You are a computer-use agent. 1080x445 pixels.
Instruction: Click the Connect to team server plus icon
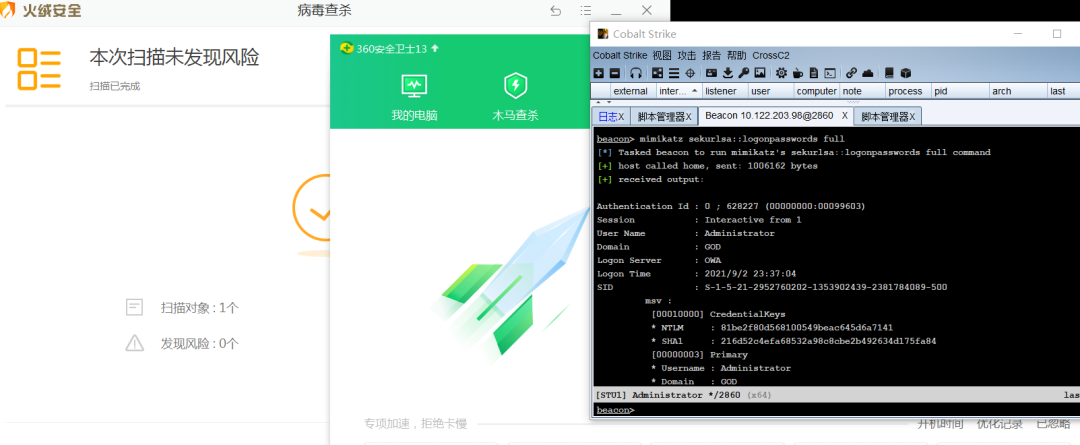[598, 72]
